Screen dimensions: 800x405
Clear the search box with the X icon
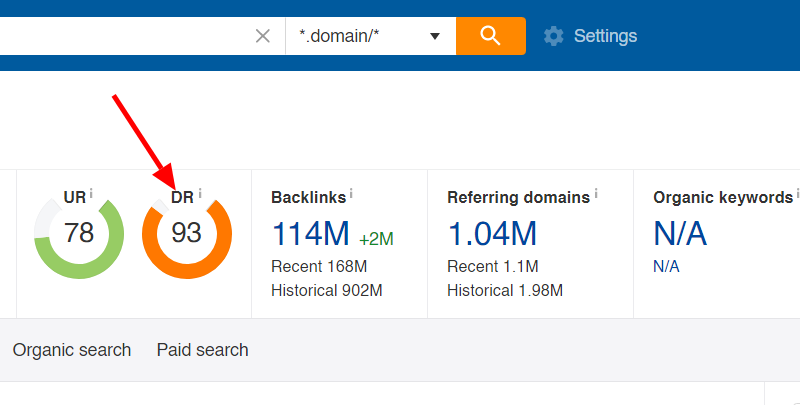pos(263,36)
